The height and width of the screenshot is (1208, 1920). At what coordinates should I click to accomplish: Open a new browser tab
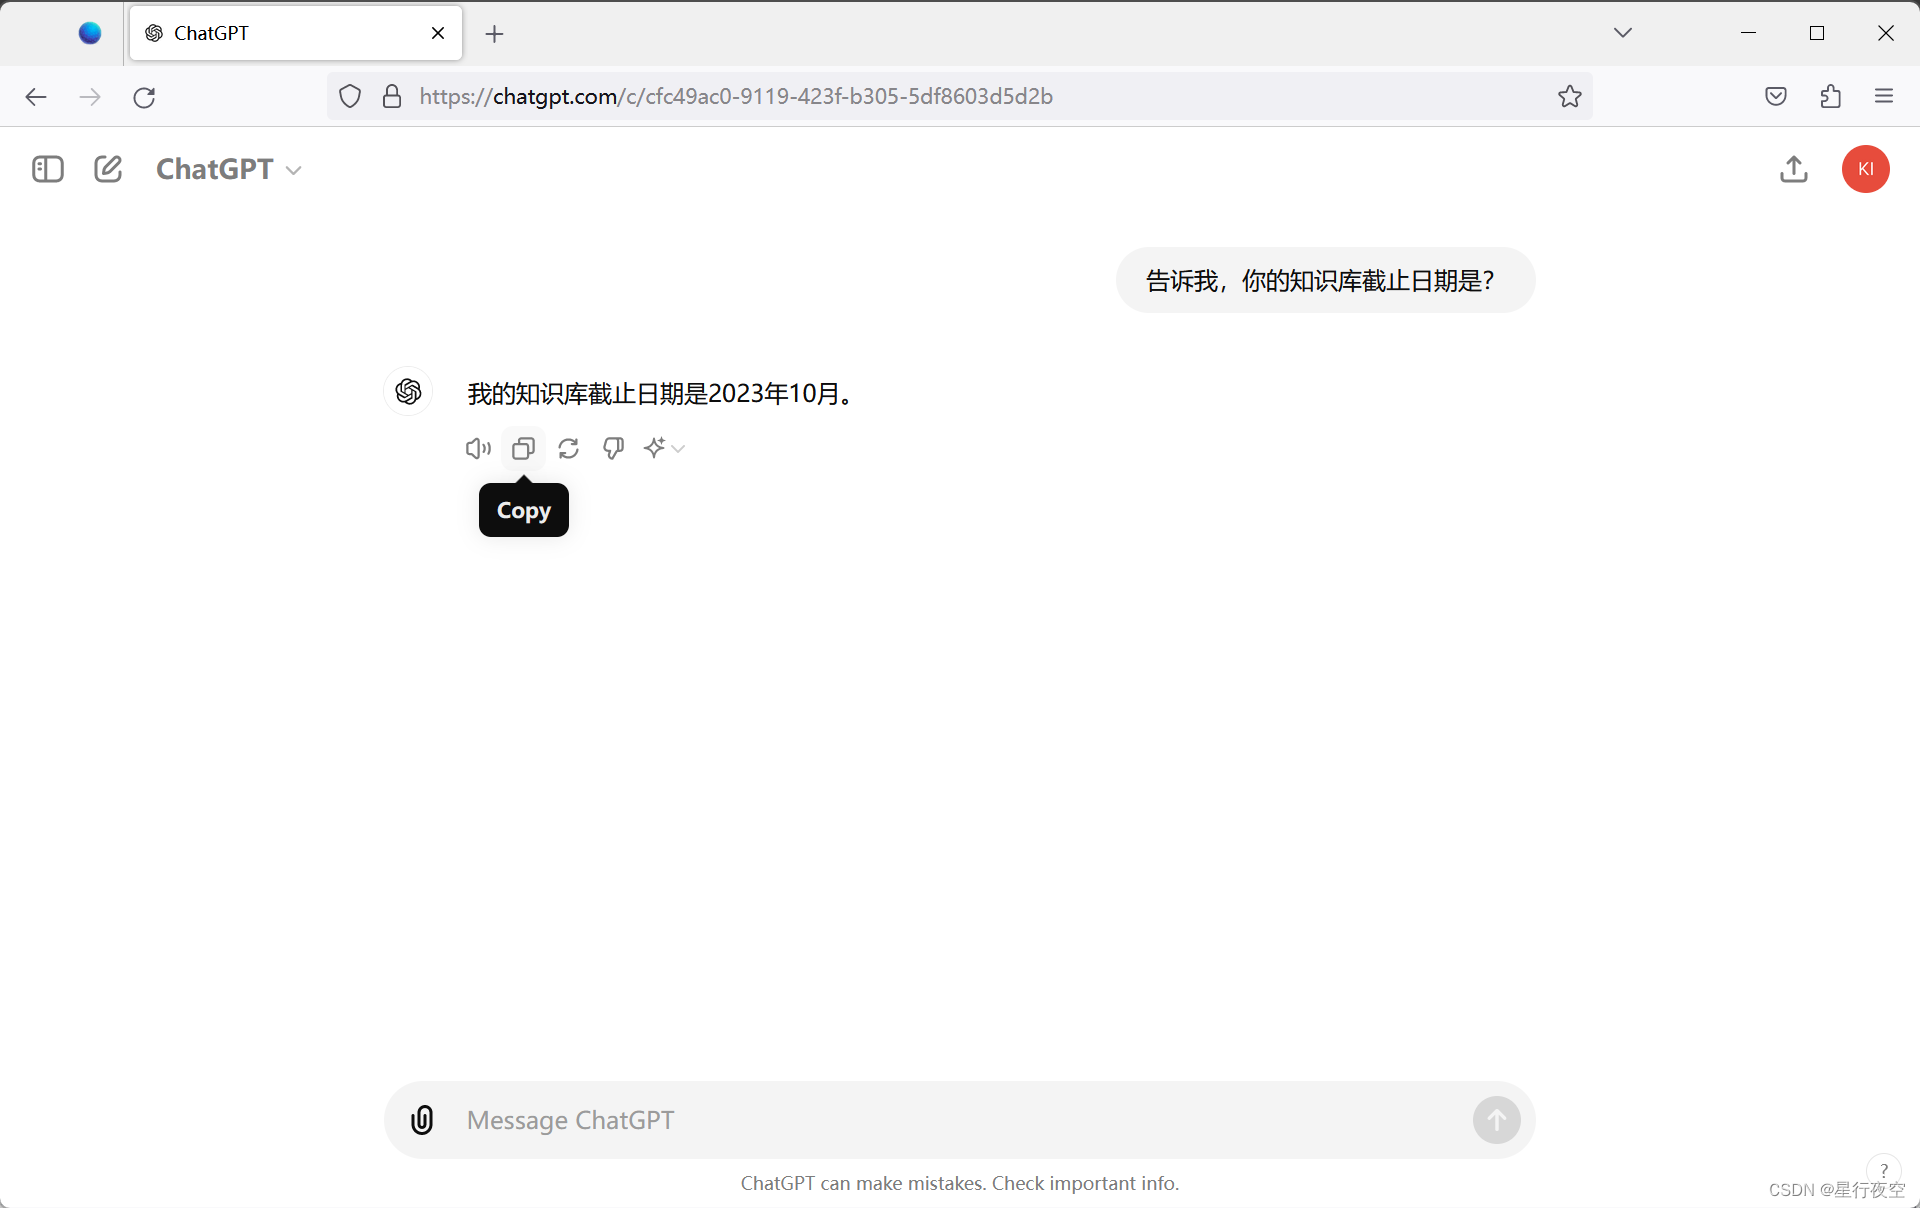pyautogui.click(x=494, y=34)
